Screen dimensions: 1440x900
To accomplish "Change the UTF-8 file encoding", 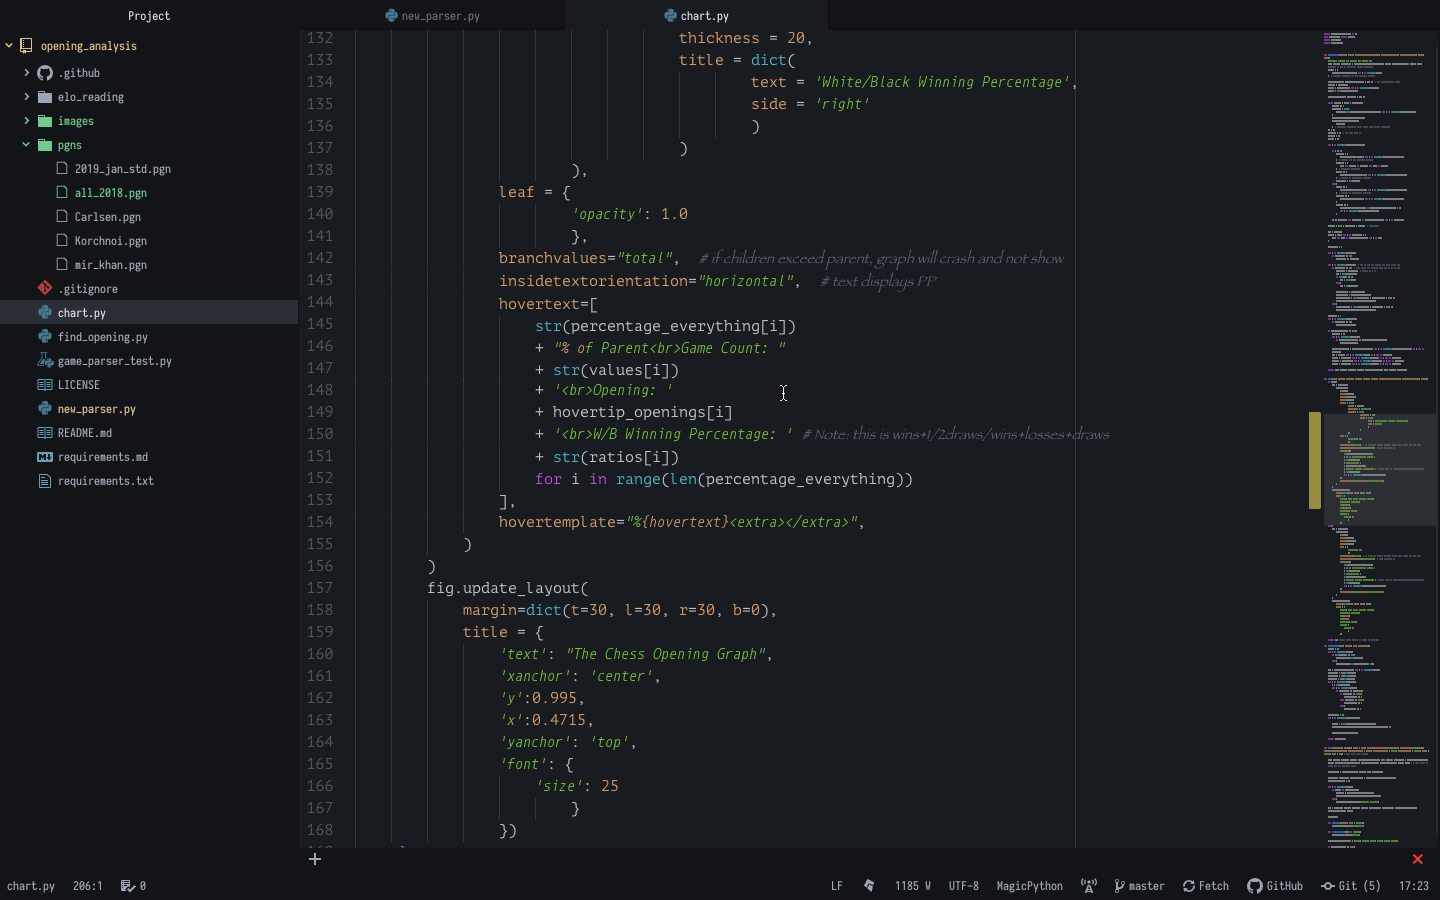I will pyautogui.click(x=963, y=886).
